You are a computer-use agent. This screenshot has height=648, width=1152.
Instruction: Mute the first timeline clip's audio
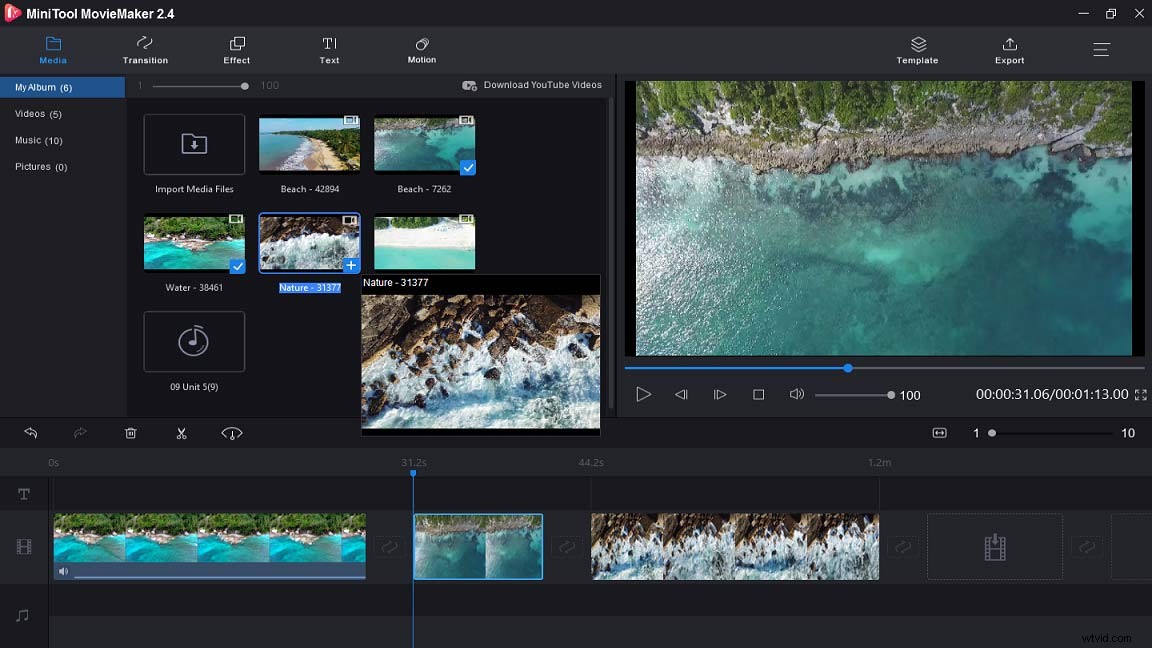pos(64,571)
